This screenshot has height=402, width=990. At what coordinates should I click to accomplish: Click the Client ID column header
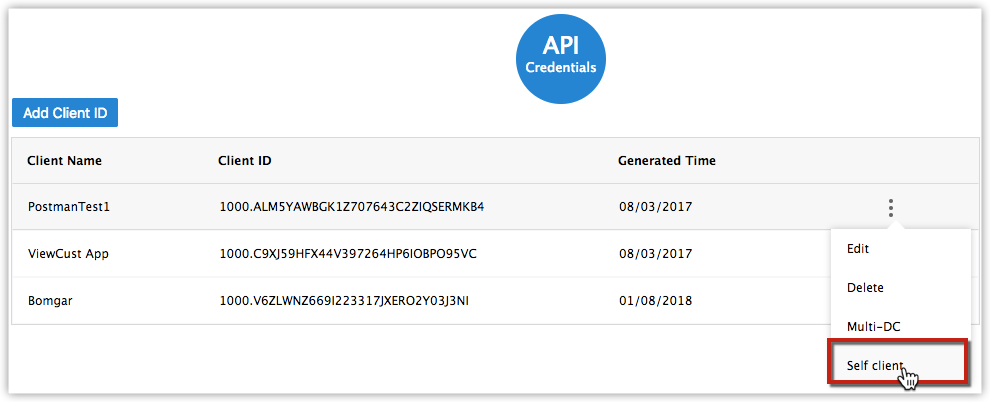click(245, 160)
